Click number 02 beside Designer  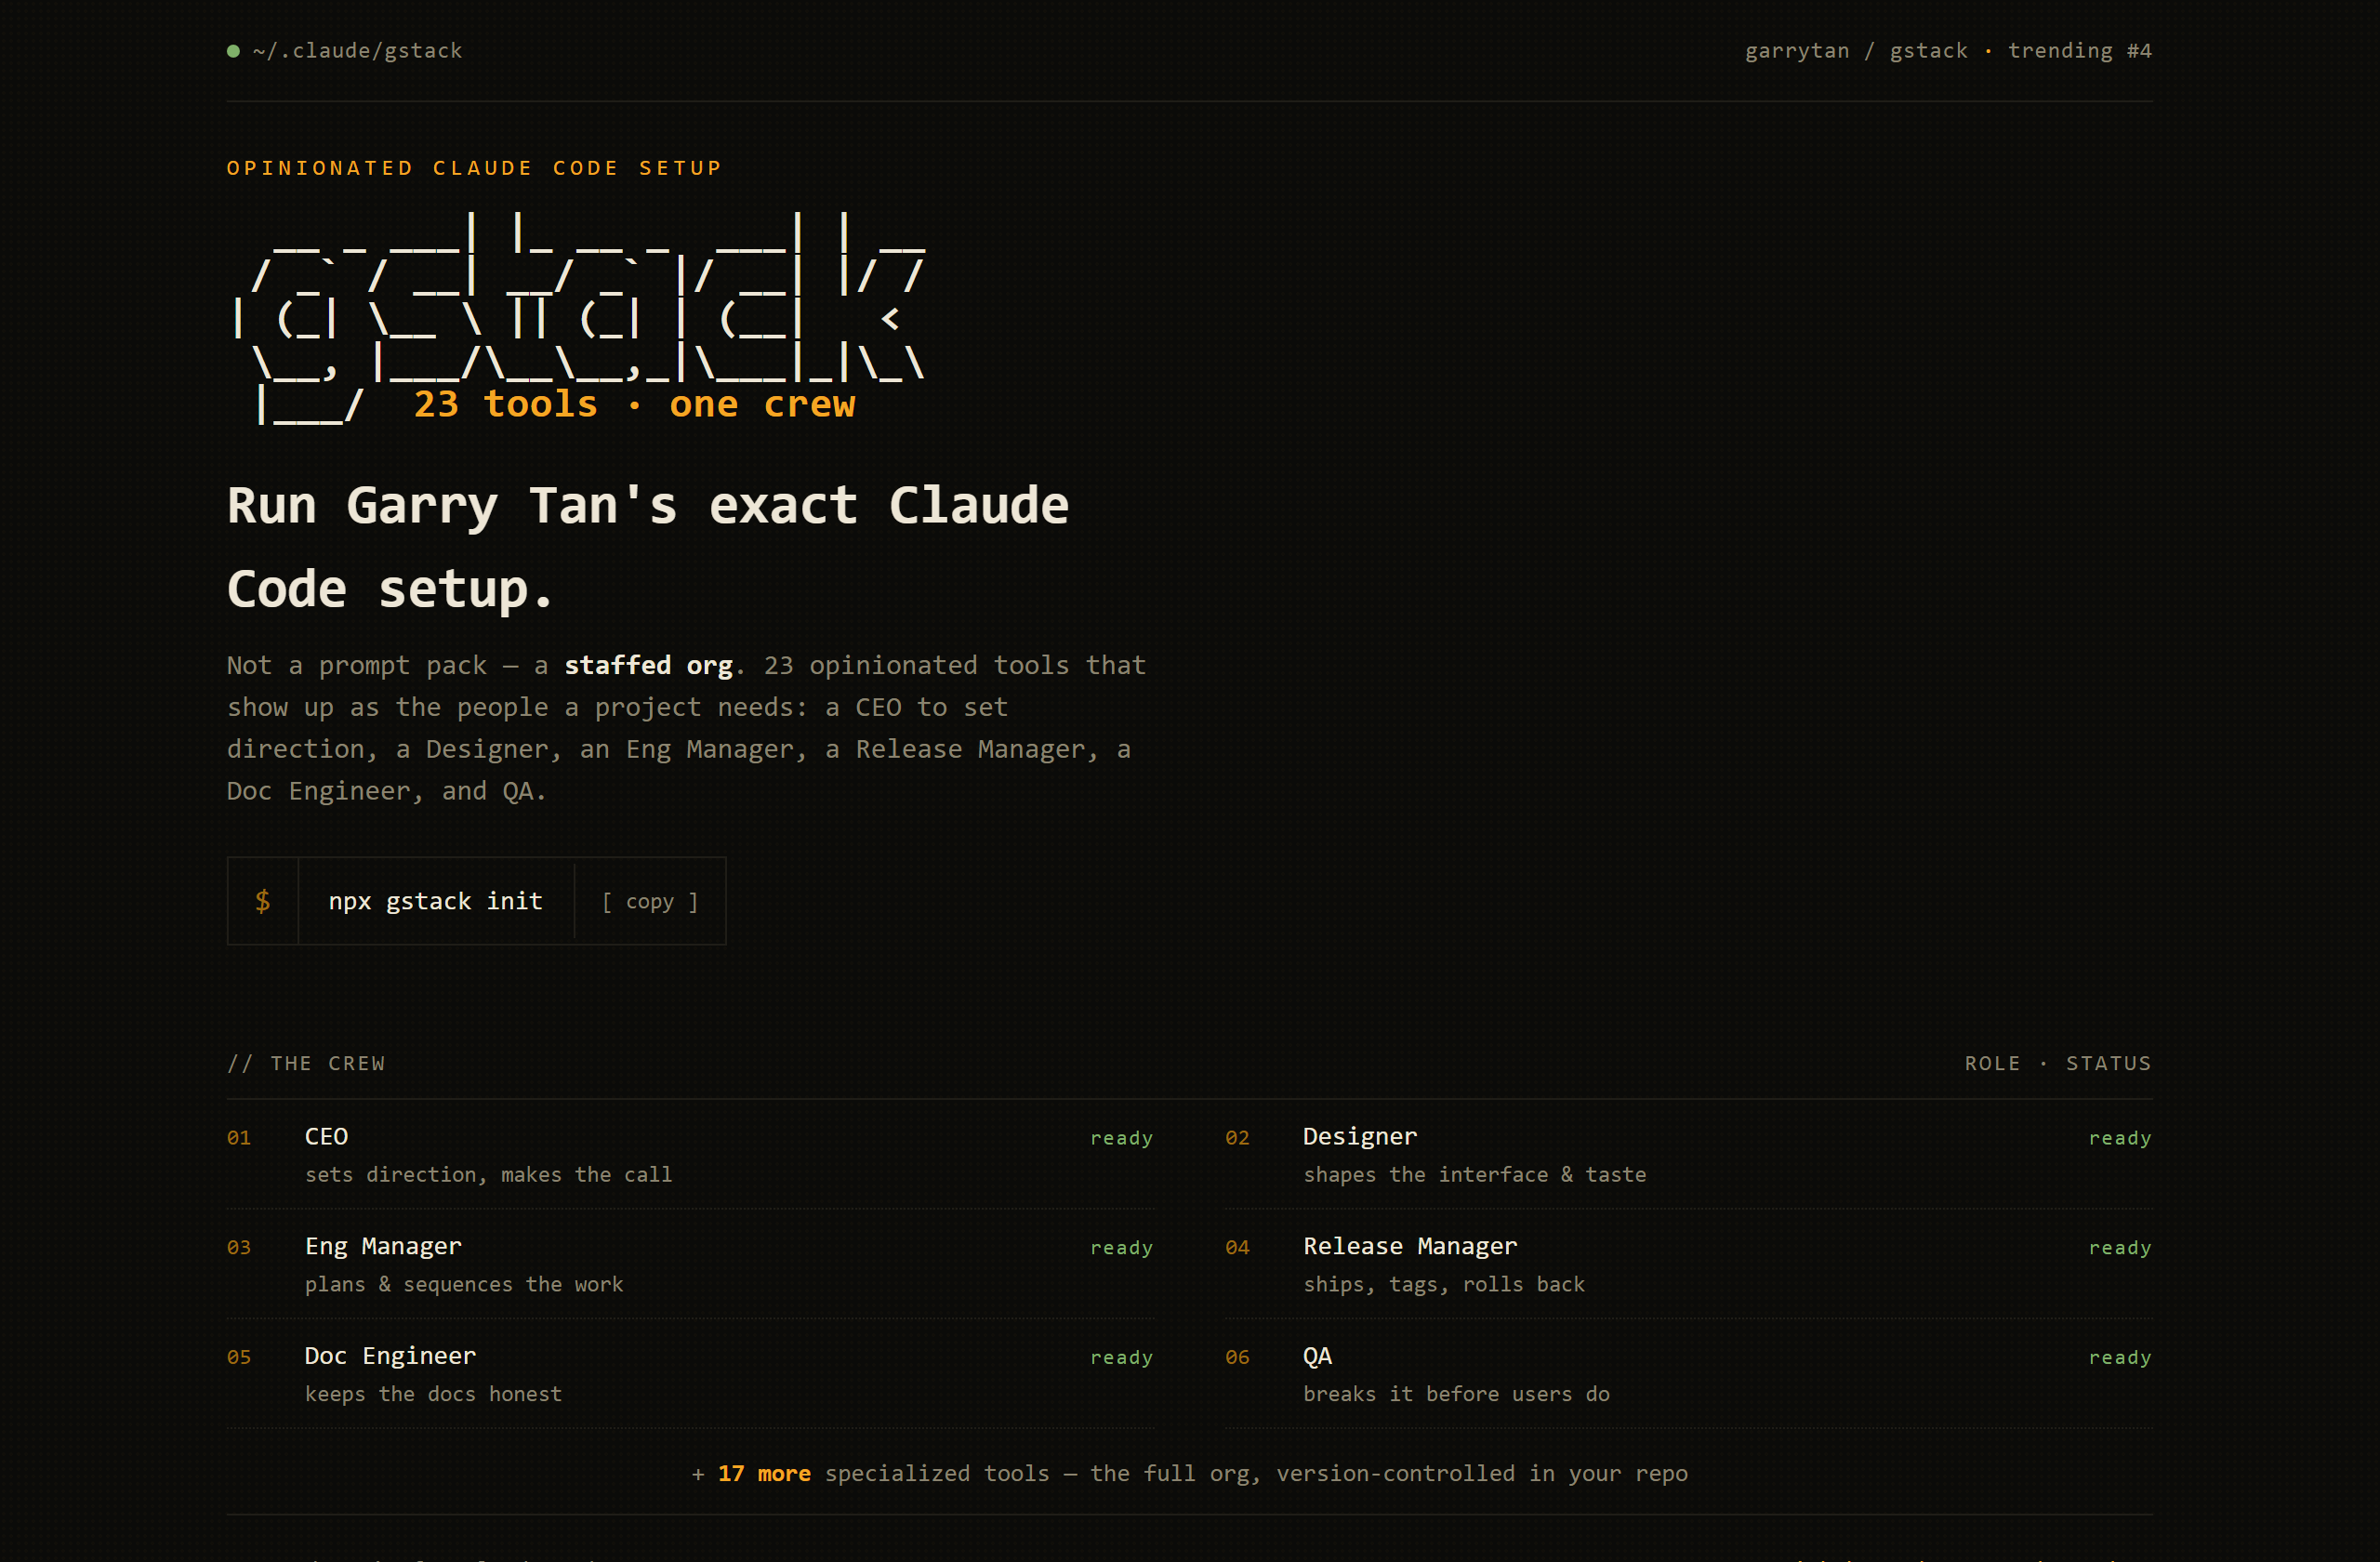coord(1238,1138)
